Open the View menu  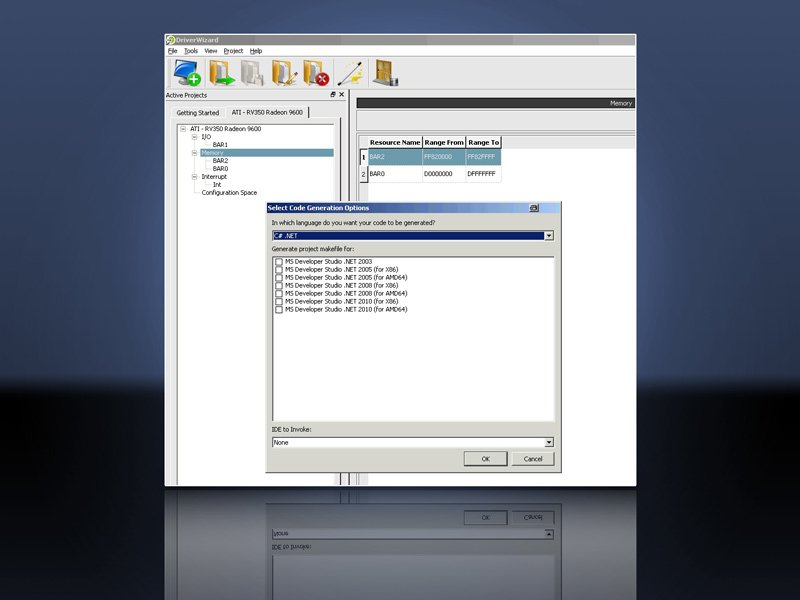pos(211,51)
